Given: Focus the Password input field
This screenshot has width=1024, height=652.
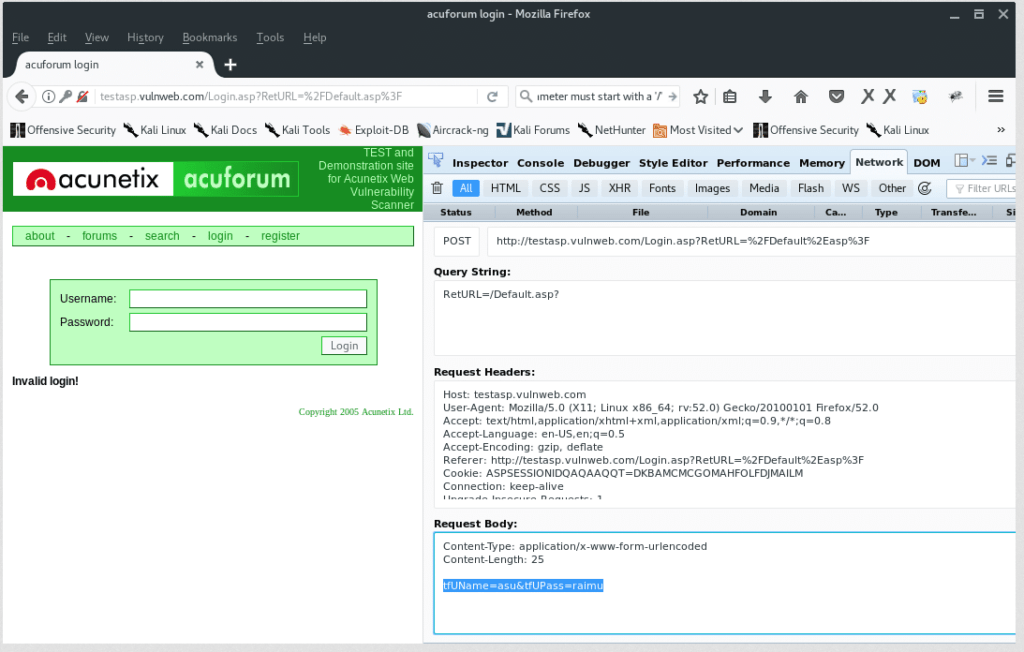Looking at the screenshot, I should pyautogui.click(x=248, y=322).
